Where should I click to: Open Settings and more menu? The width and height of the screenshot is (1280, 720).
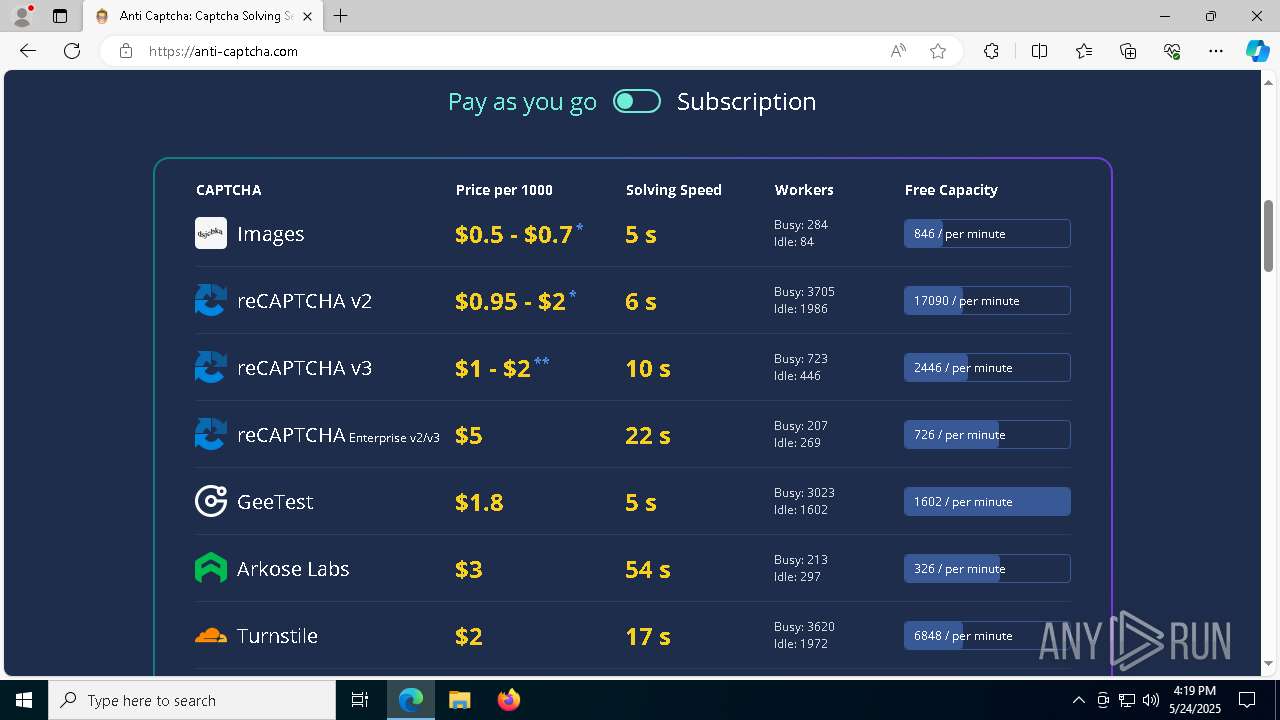pos(1216,51)
